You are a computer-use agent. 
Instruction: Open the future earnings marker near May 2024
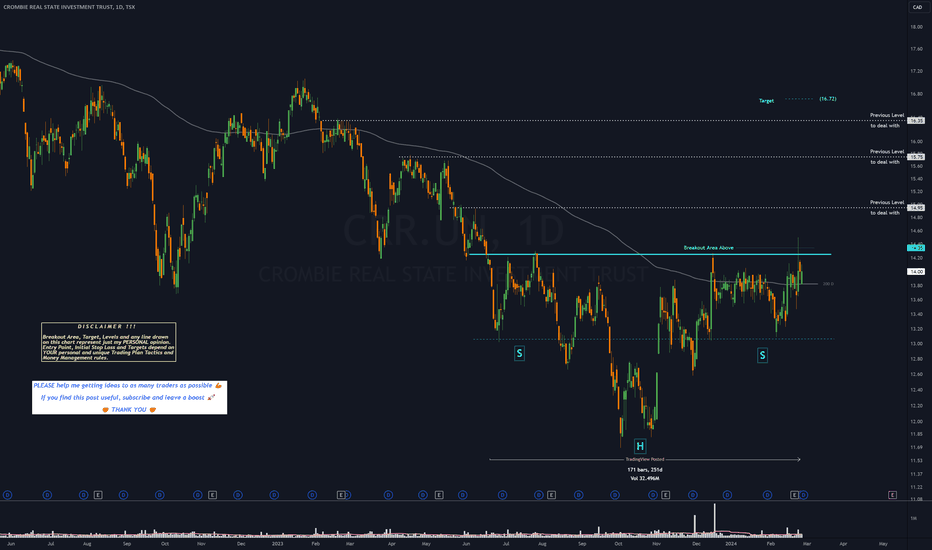pos(892,495)
